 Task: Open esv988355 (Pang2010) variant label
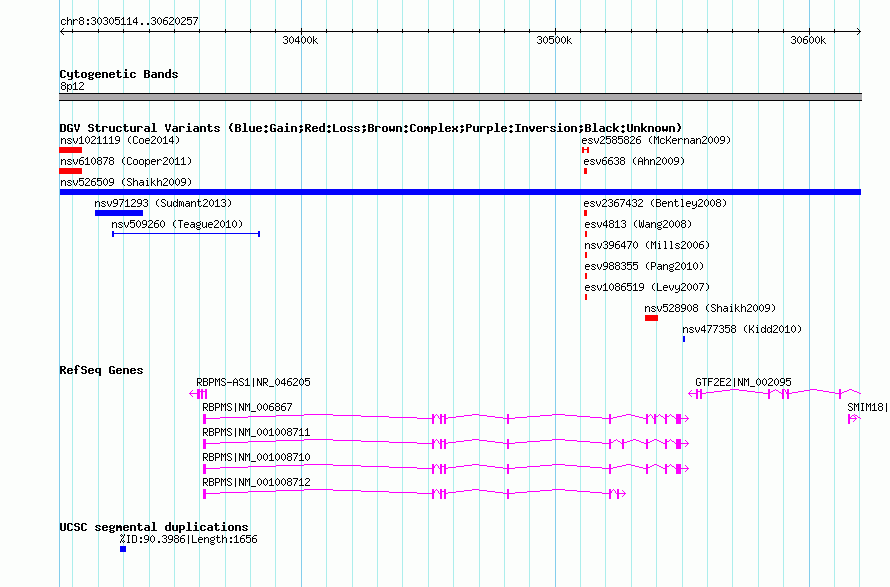coord(644,266)
